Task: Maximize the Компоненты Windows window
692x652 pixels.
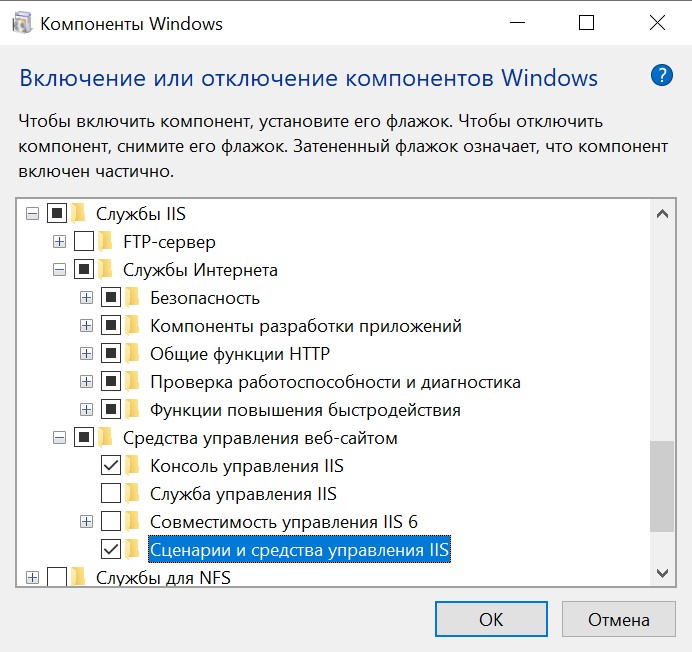Action: (x=587, y=23)
